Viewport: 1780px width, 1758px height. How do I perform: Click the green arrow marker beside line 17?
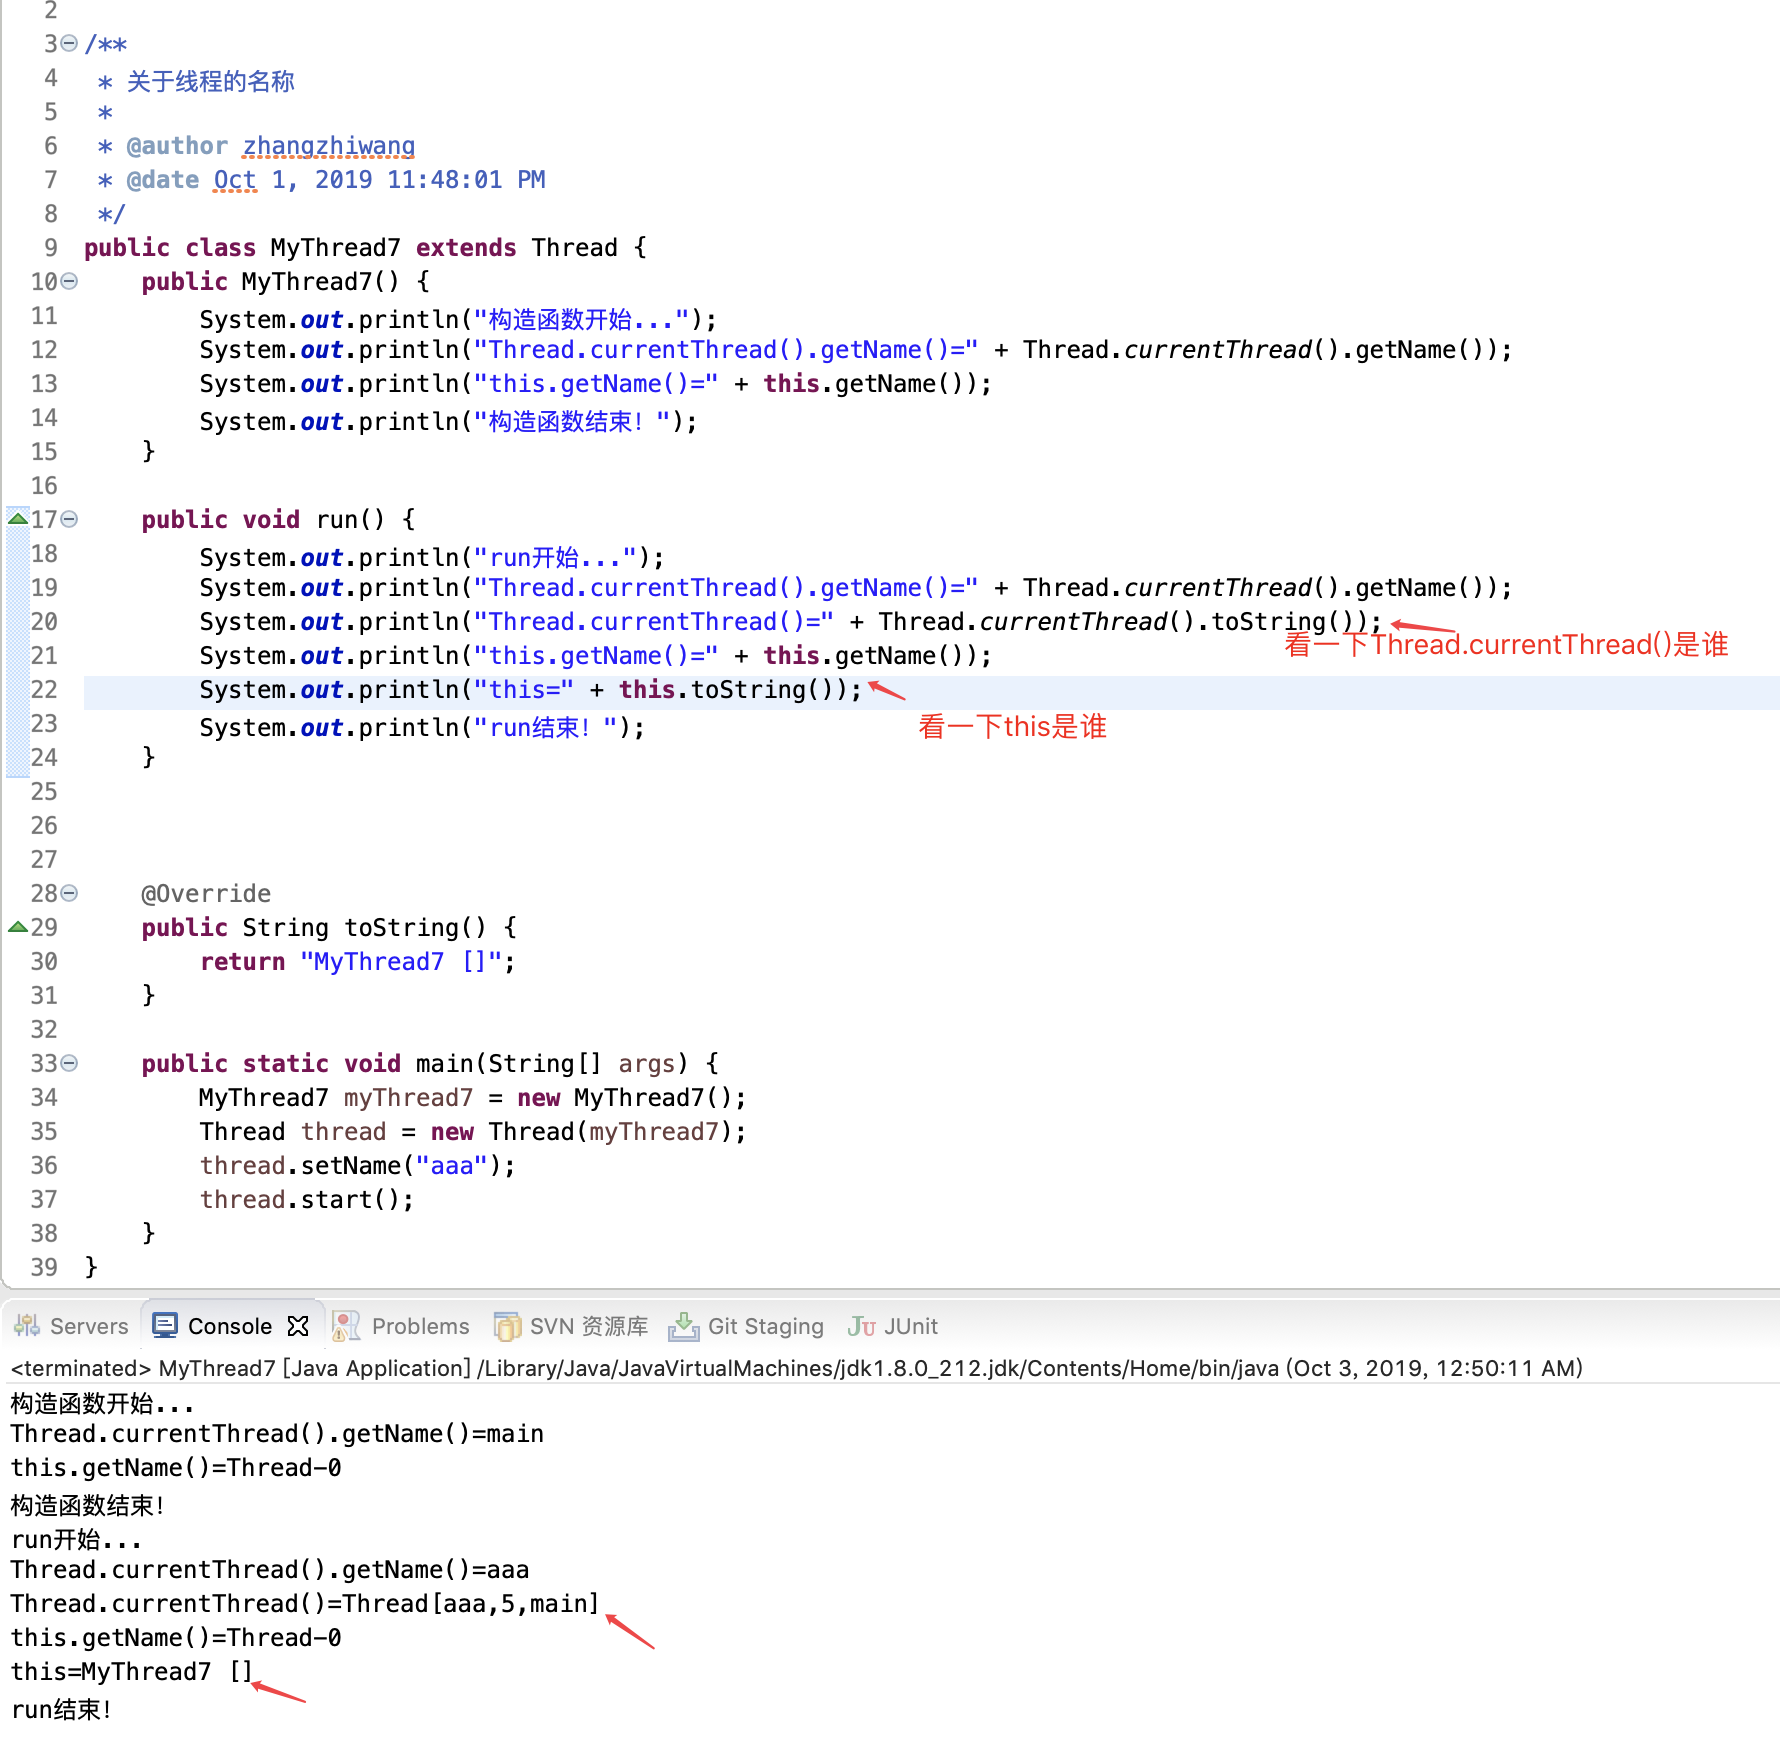tap(18, 519)
